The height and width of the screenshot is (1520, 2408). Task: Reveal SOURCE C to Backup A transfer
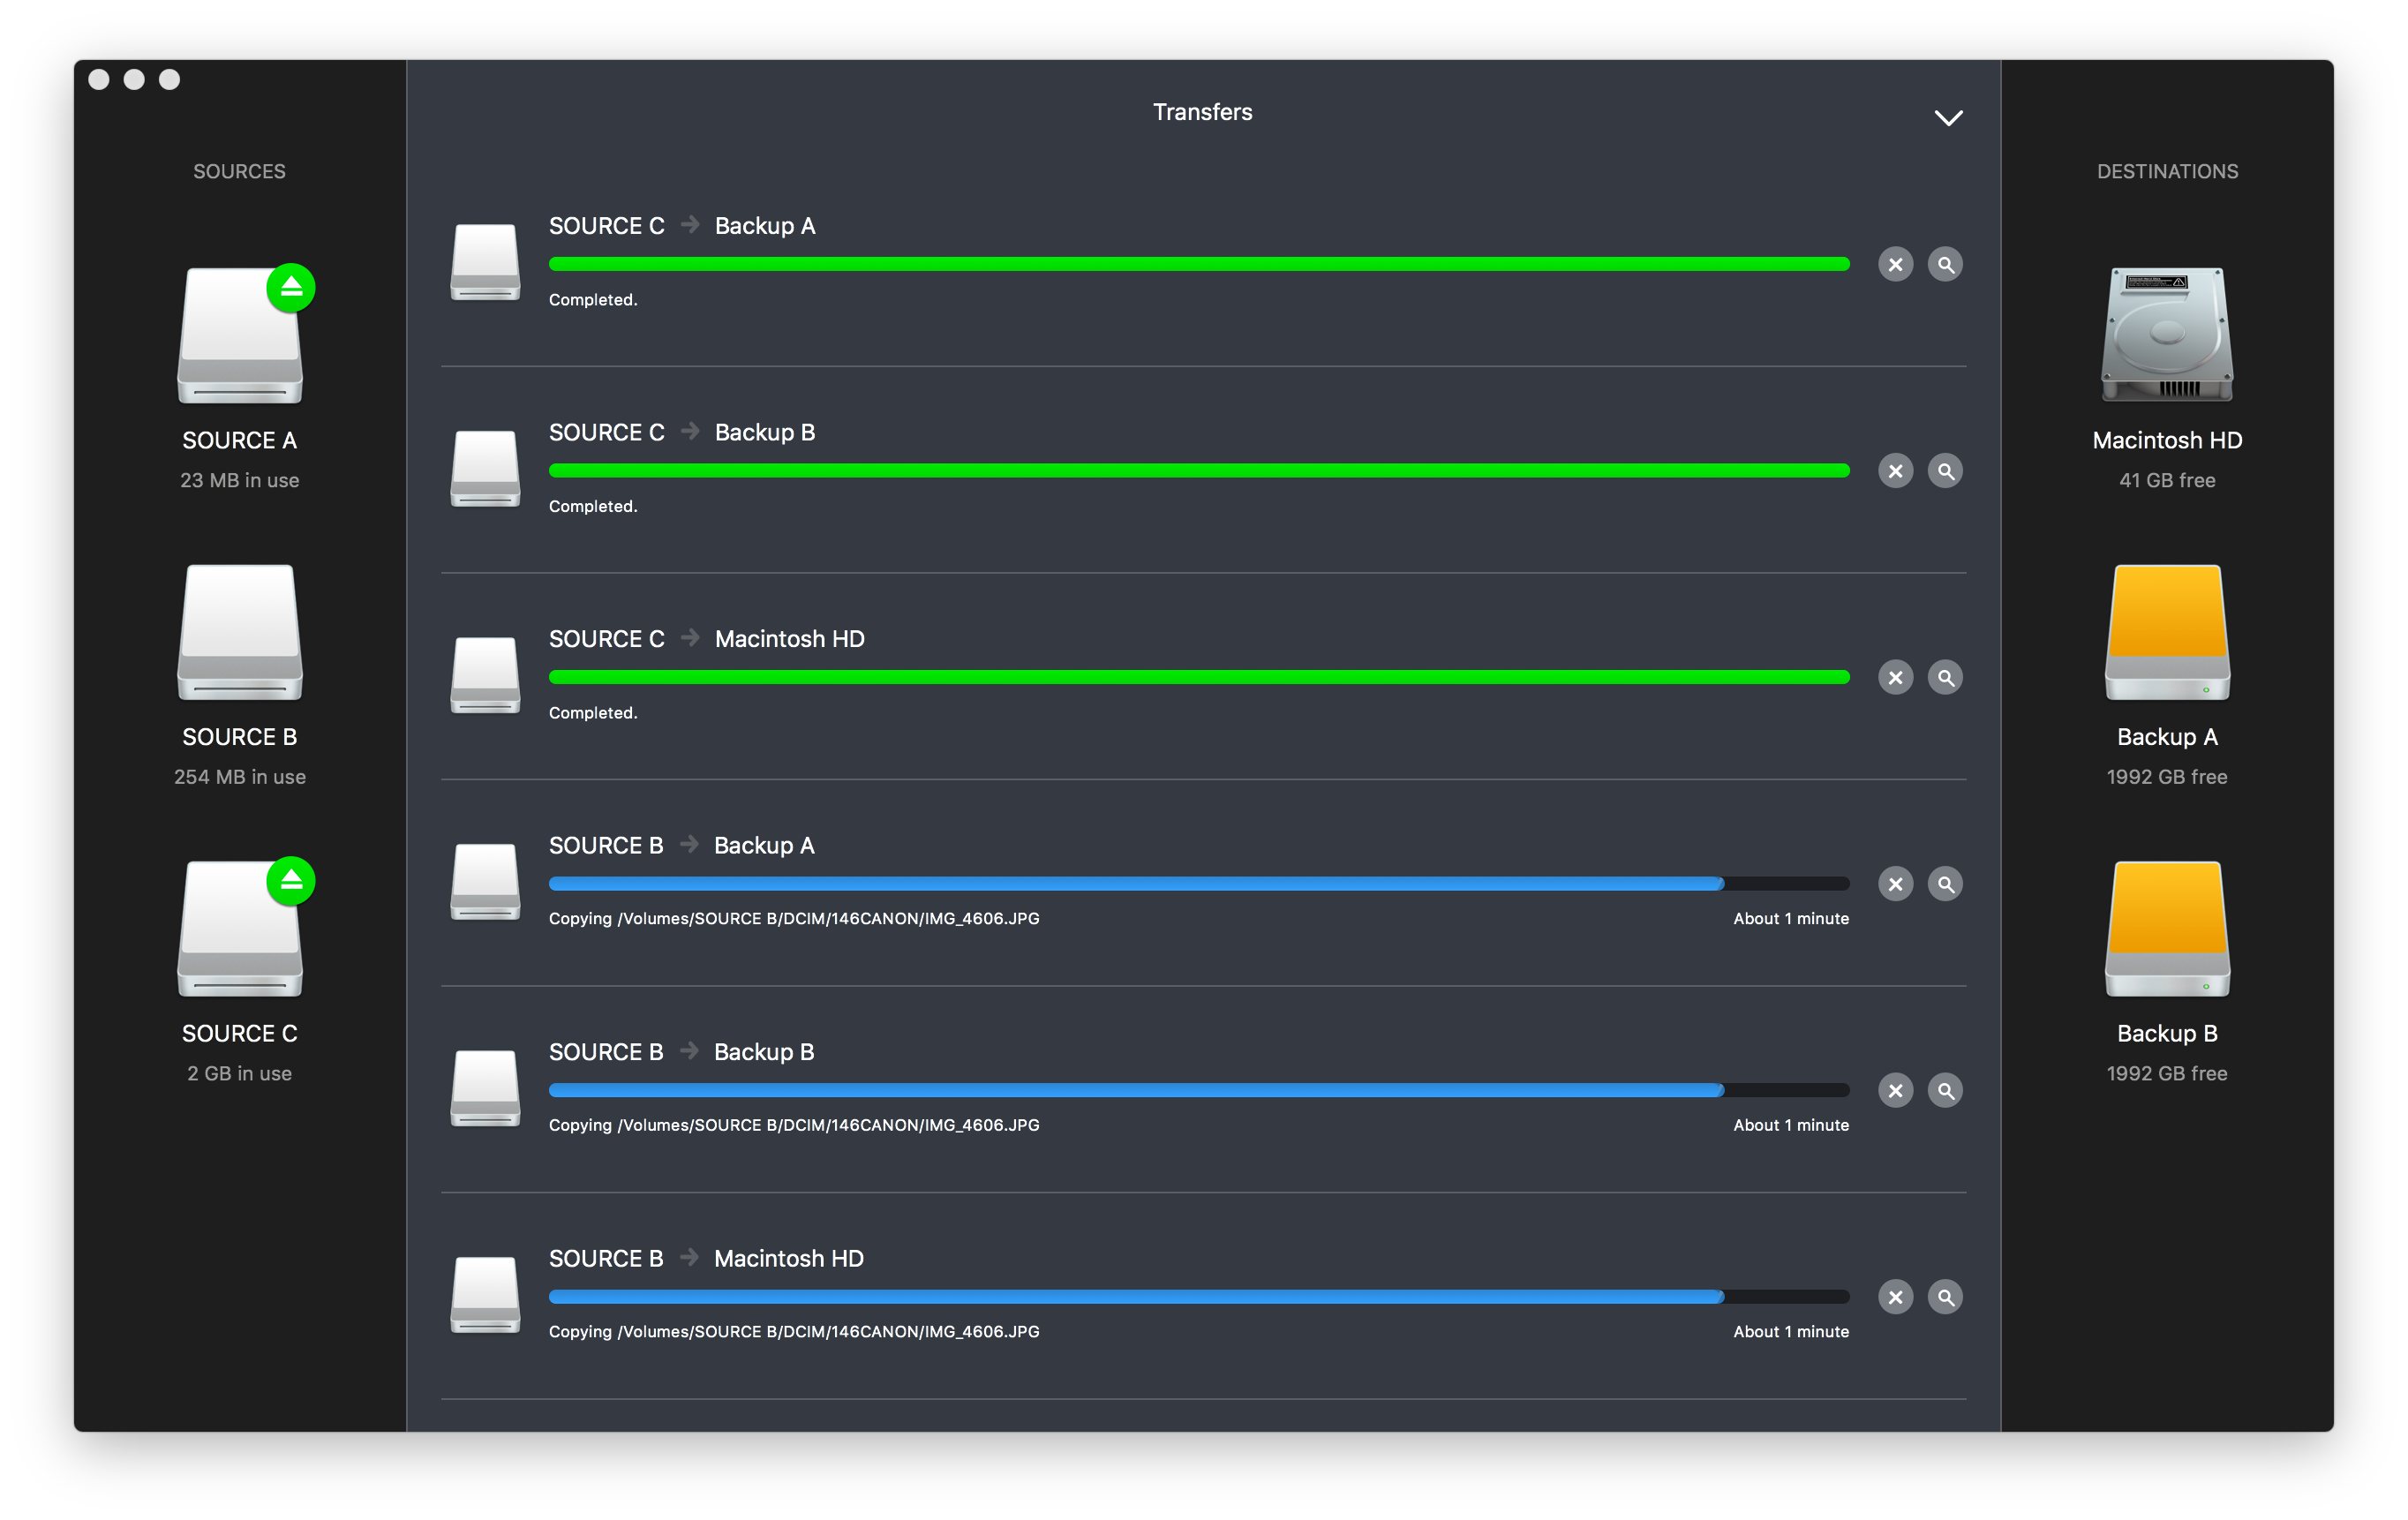pos(1945,265)
